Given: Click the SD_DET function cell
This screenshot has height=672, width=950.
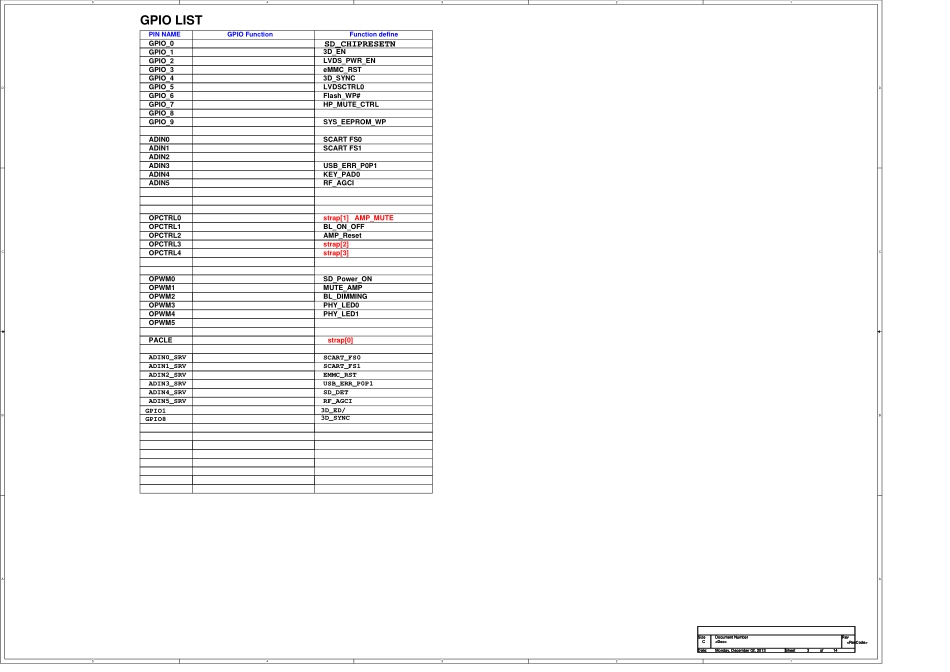Looking at the screenshot, I should coord(335,392).
